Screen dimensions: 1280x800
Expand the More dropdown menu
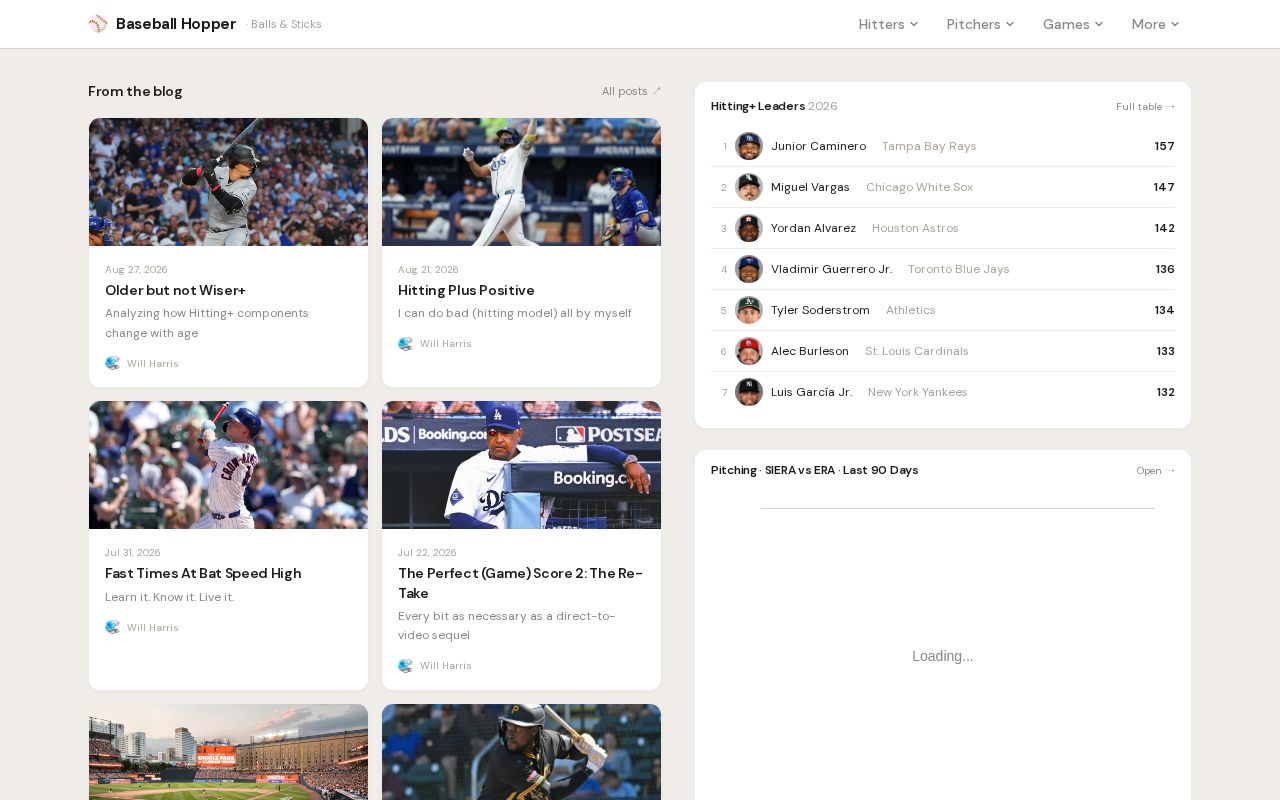tap(1155, 24)
